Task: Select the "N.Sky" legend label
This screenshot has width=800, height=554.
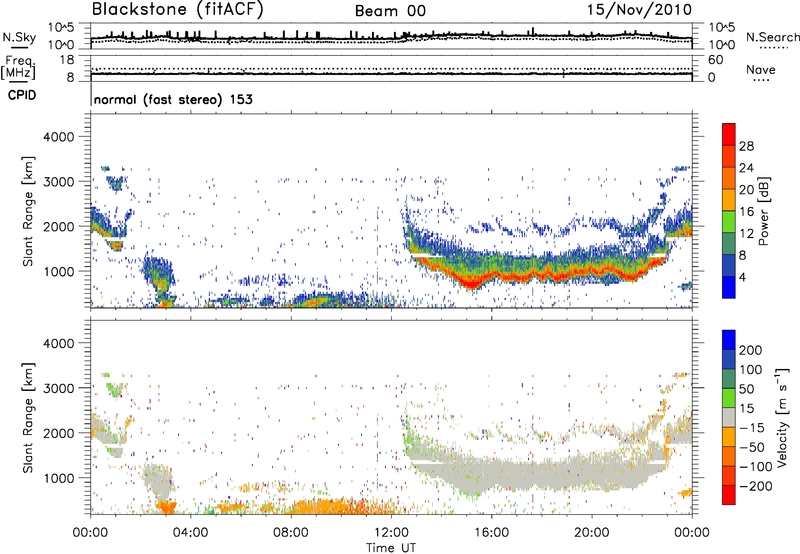Action: tap(19, 37)
